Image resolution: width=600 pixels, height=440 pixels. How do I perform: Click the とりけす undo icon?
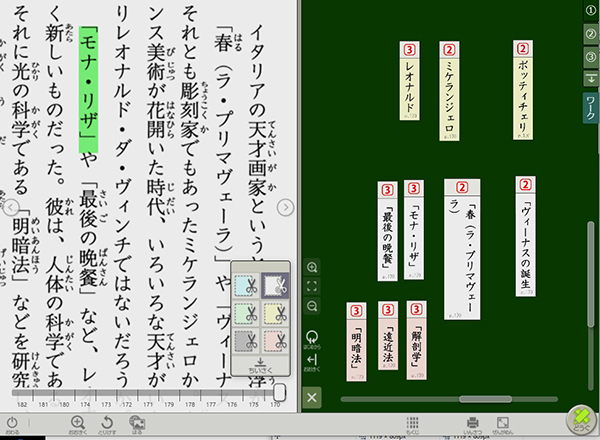tap(107, 424)
